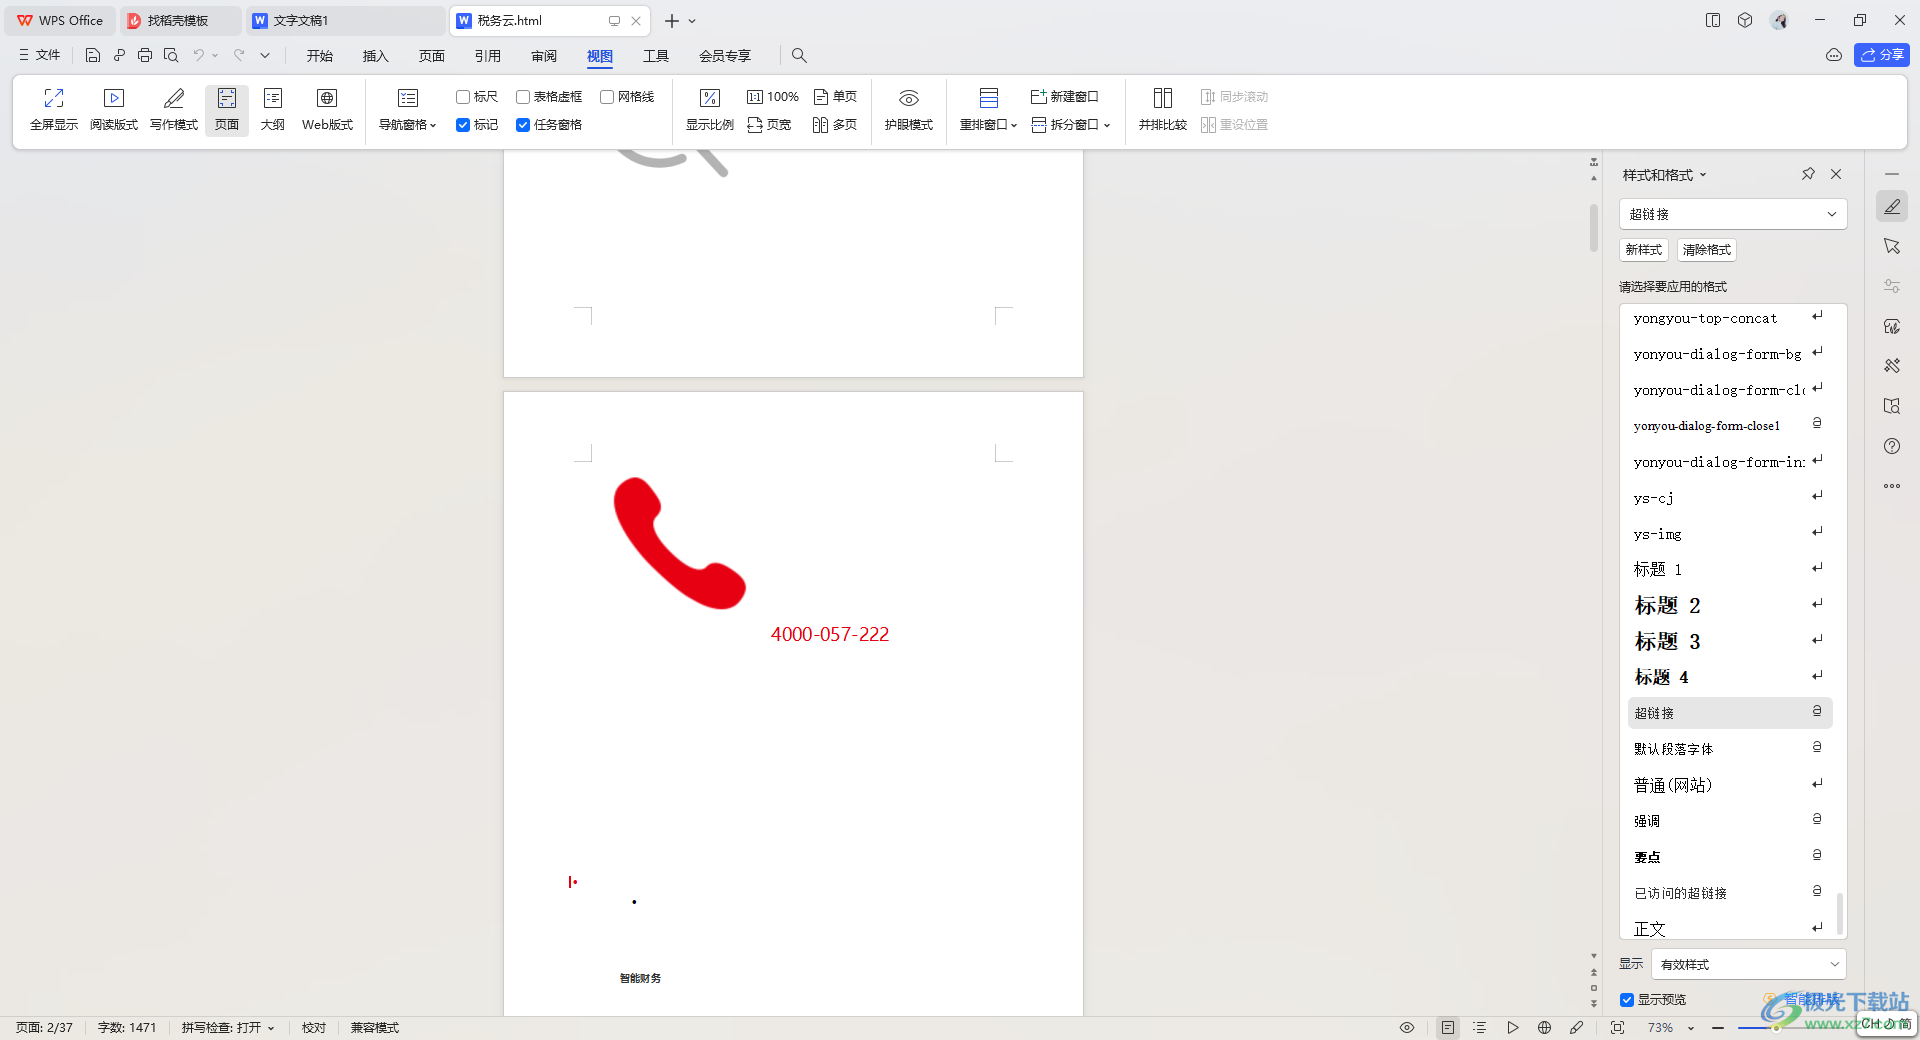This screenshot has width=1920, height=1040.
Task: Click the document vertical scrollbar thumb
Action: tap(1594, 229)
